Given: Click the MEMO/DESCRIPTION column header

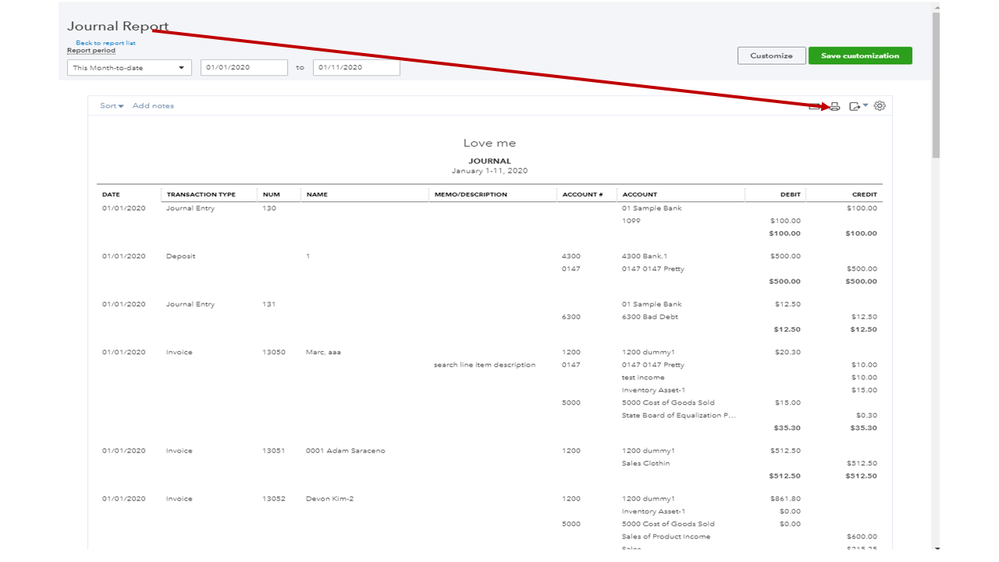Looking at the screenshot, I should pyautogui.click(x=471, y=194).
